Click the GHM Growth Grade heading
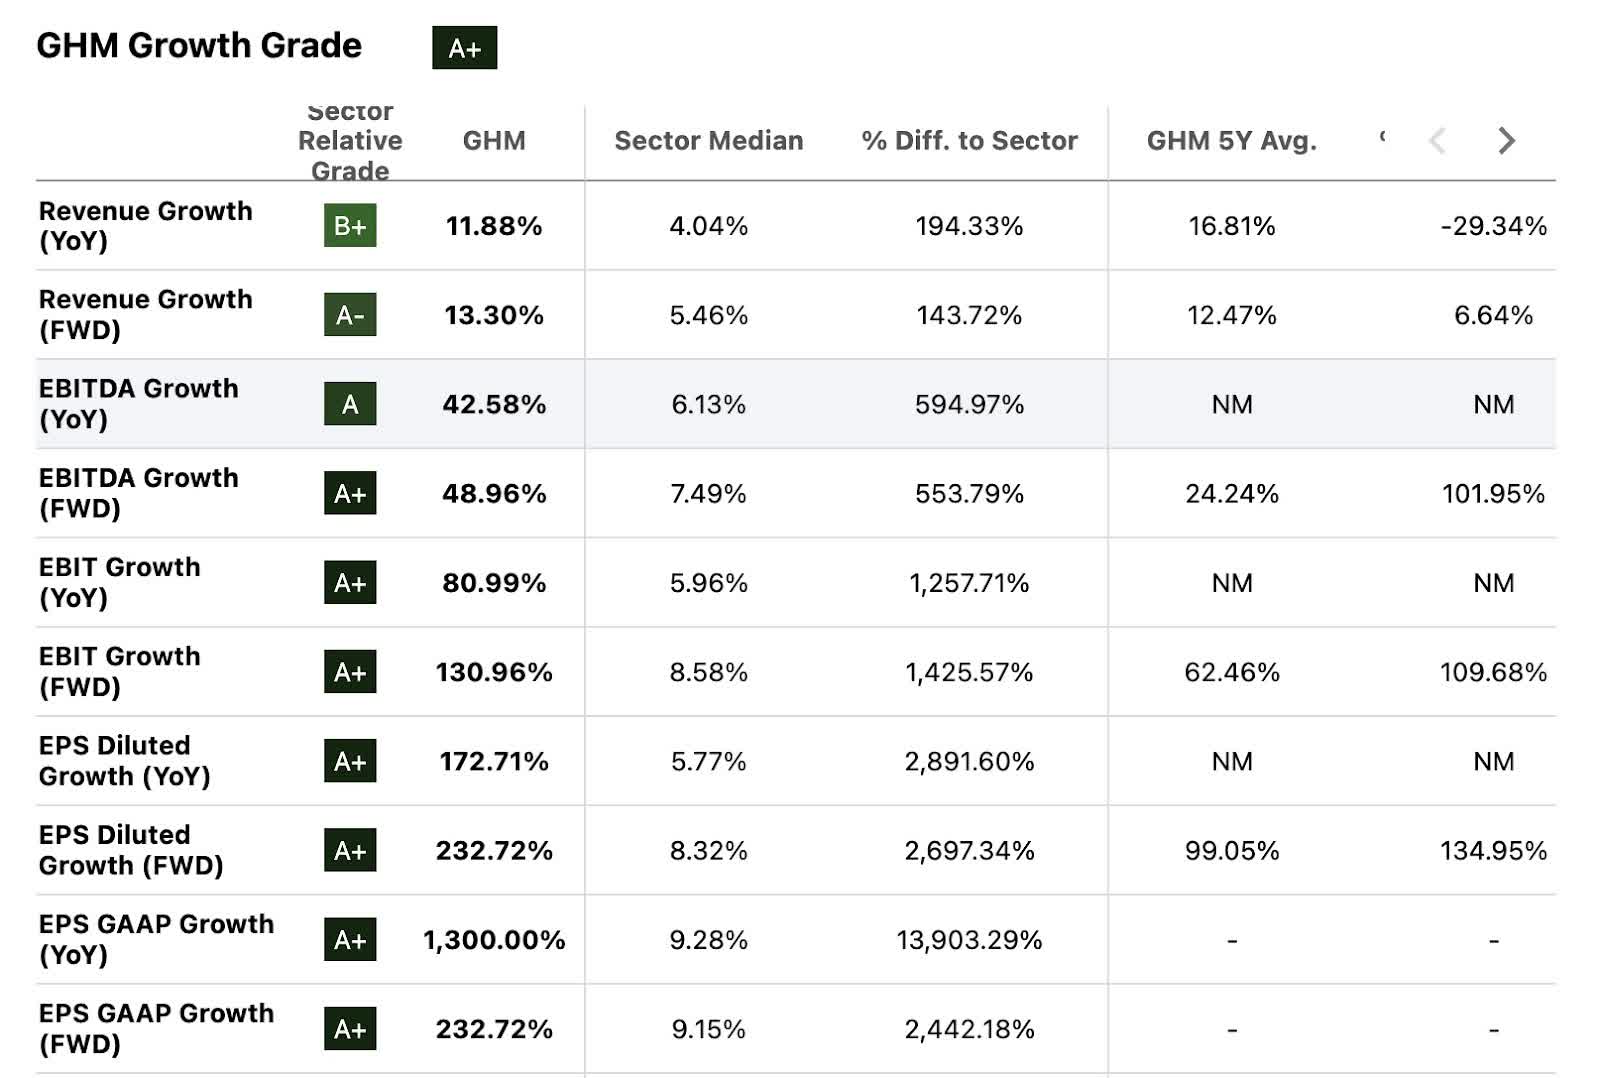This screenshot has width=1600, height=1078. point(199,46)
